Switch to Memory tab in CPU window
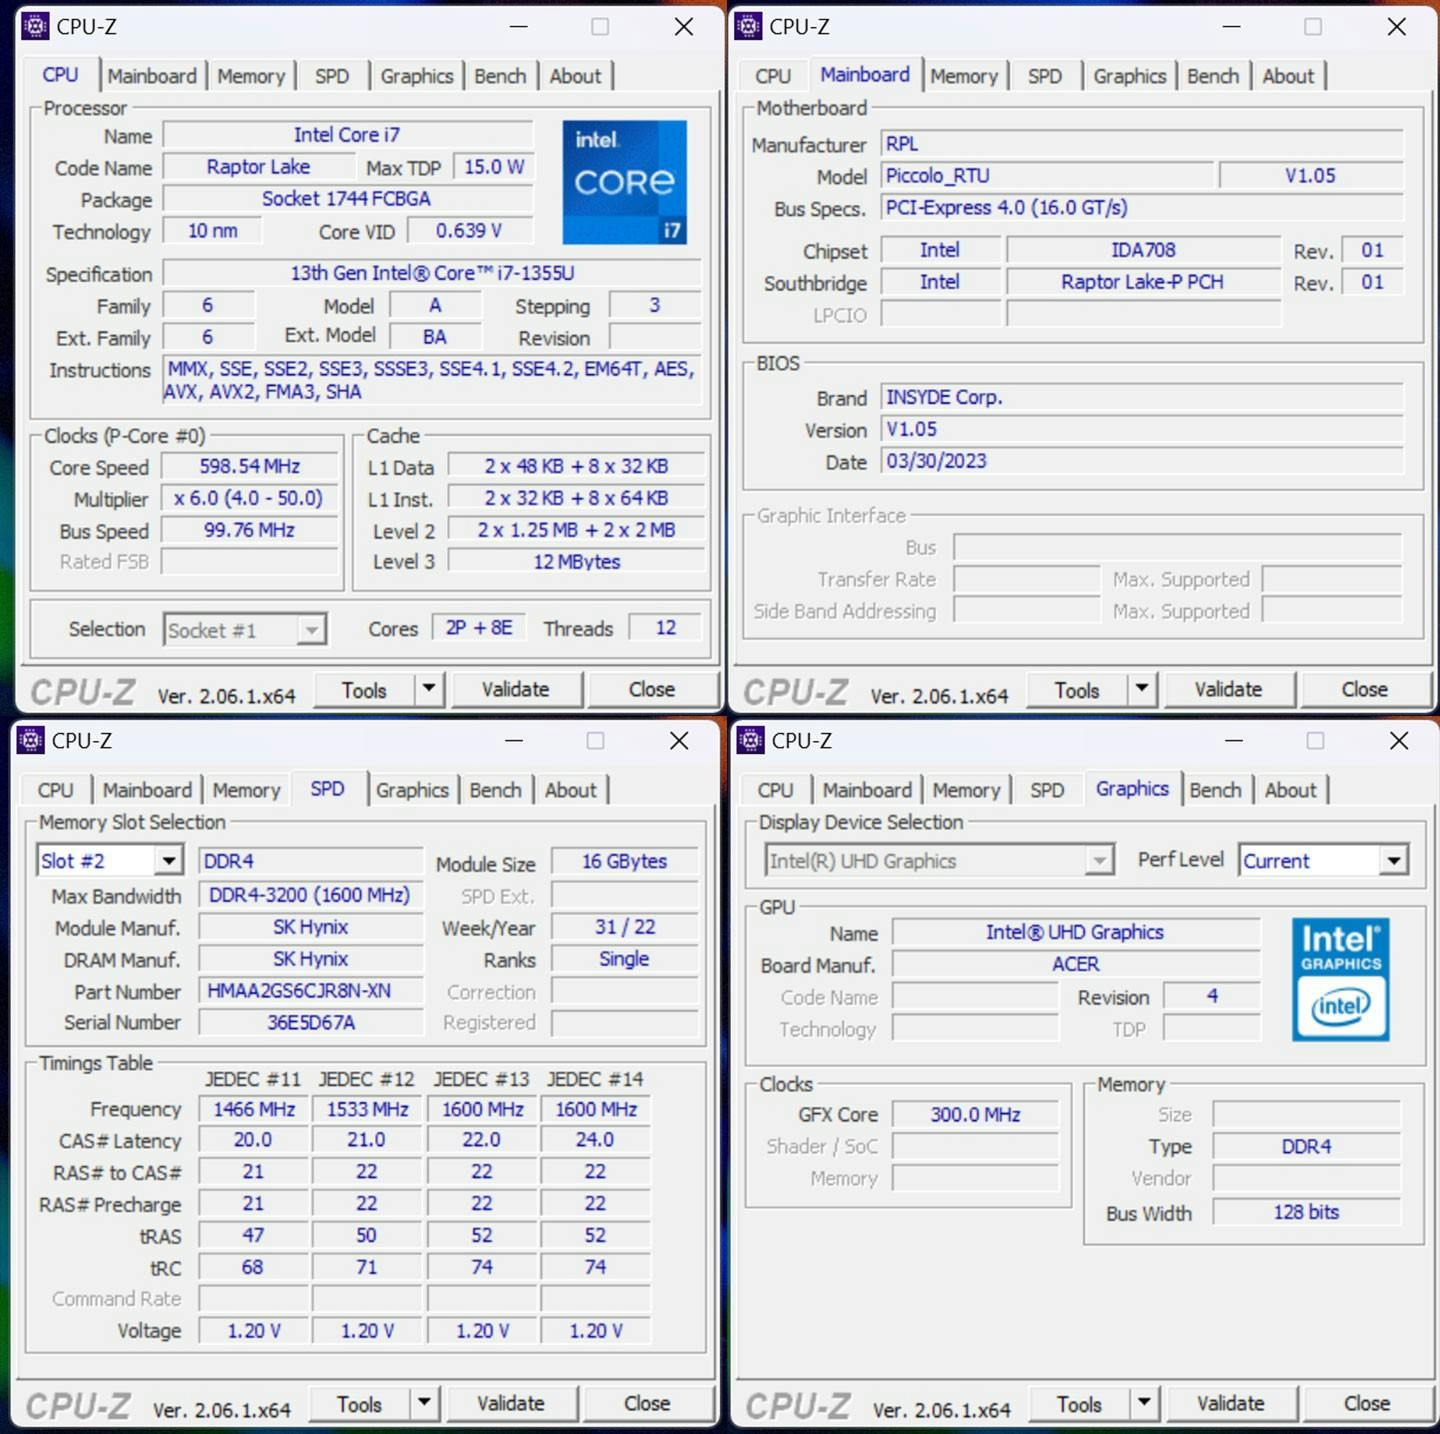This screenshot has height=1434, width=1440. click(251, 76)
